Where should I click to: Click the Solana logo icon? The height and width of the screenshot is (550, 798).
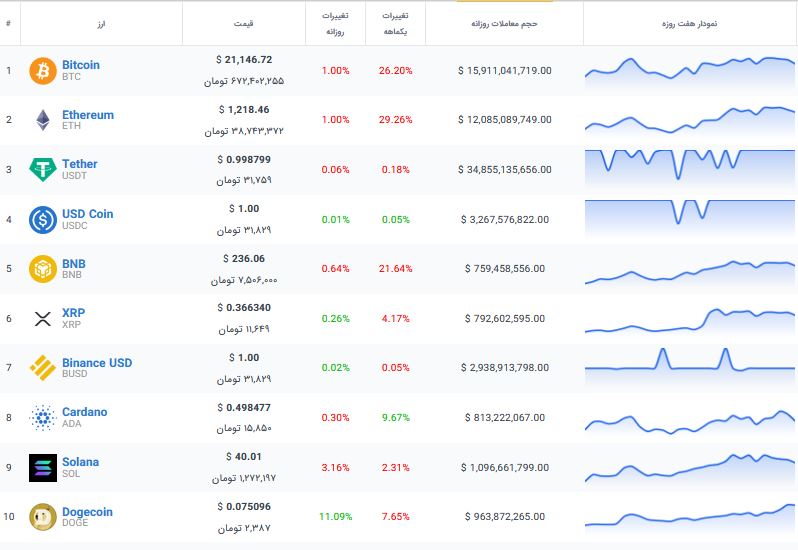coord(43,468)
